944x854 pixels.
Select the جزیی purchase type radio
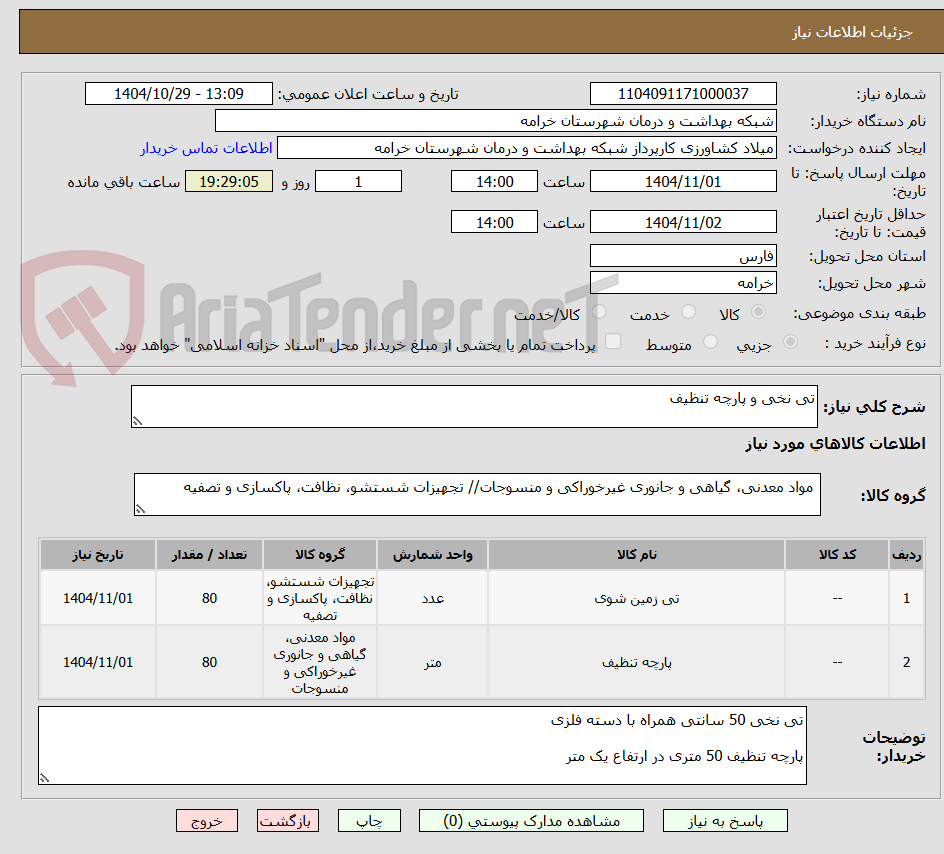(790, 342)
